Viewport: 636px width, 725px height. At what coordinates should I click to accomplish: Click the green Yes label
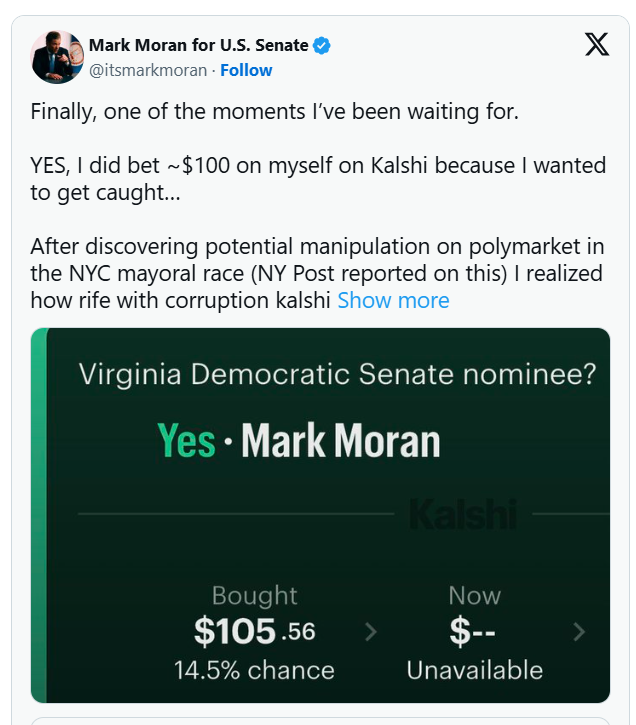(186, 441)
